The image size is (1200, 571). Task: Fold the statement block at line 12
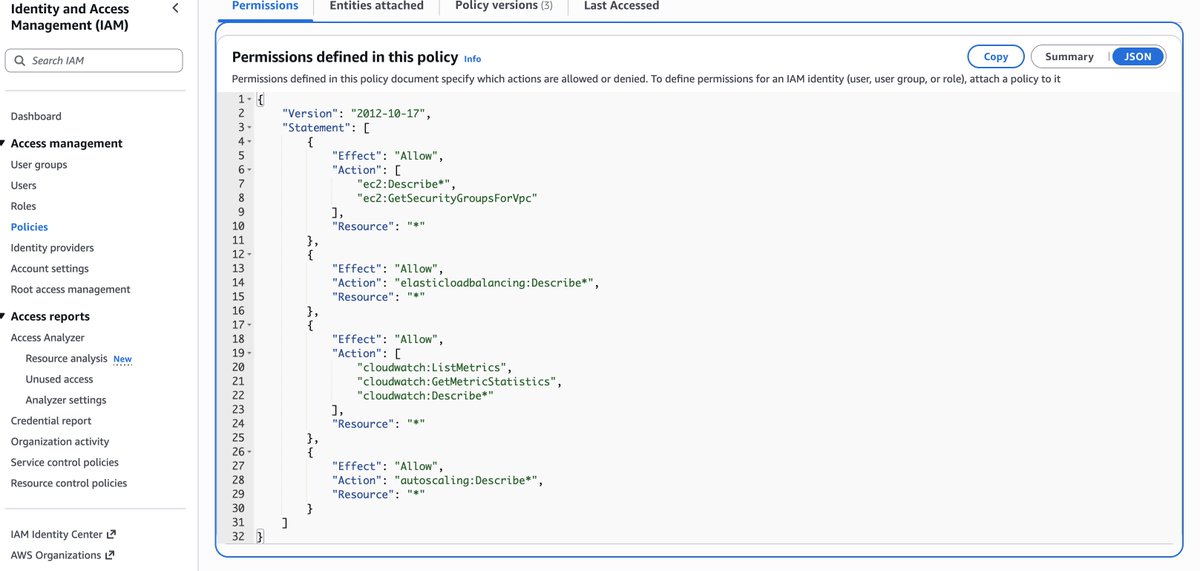point(250,255)
